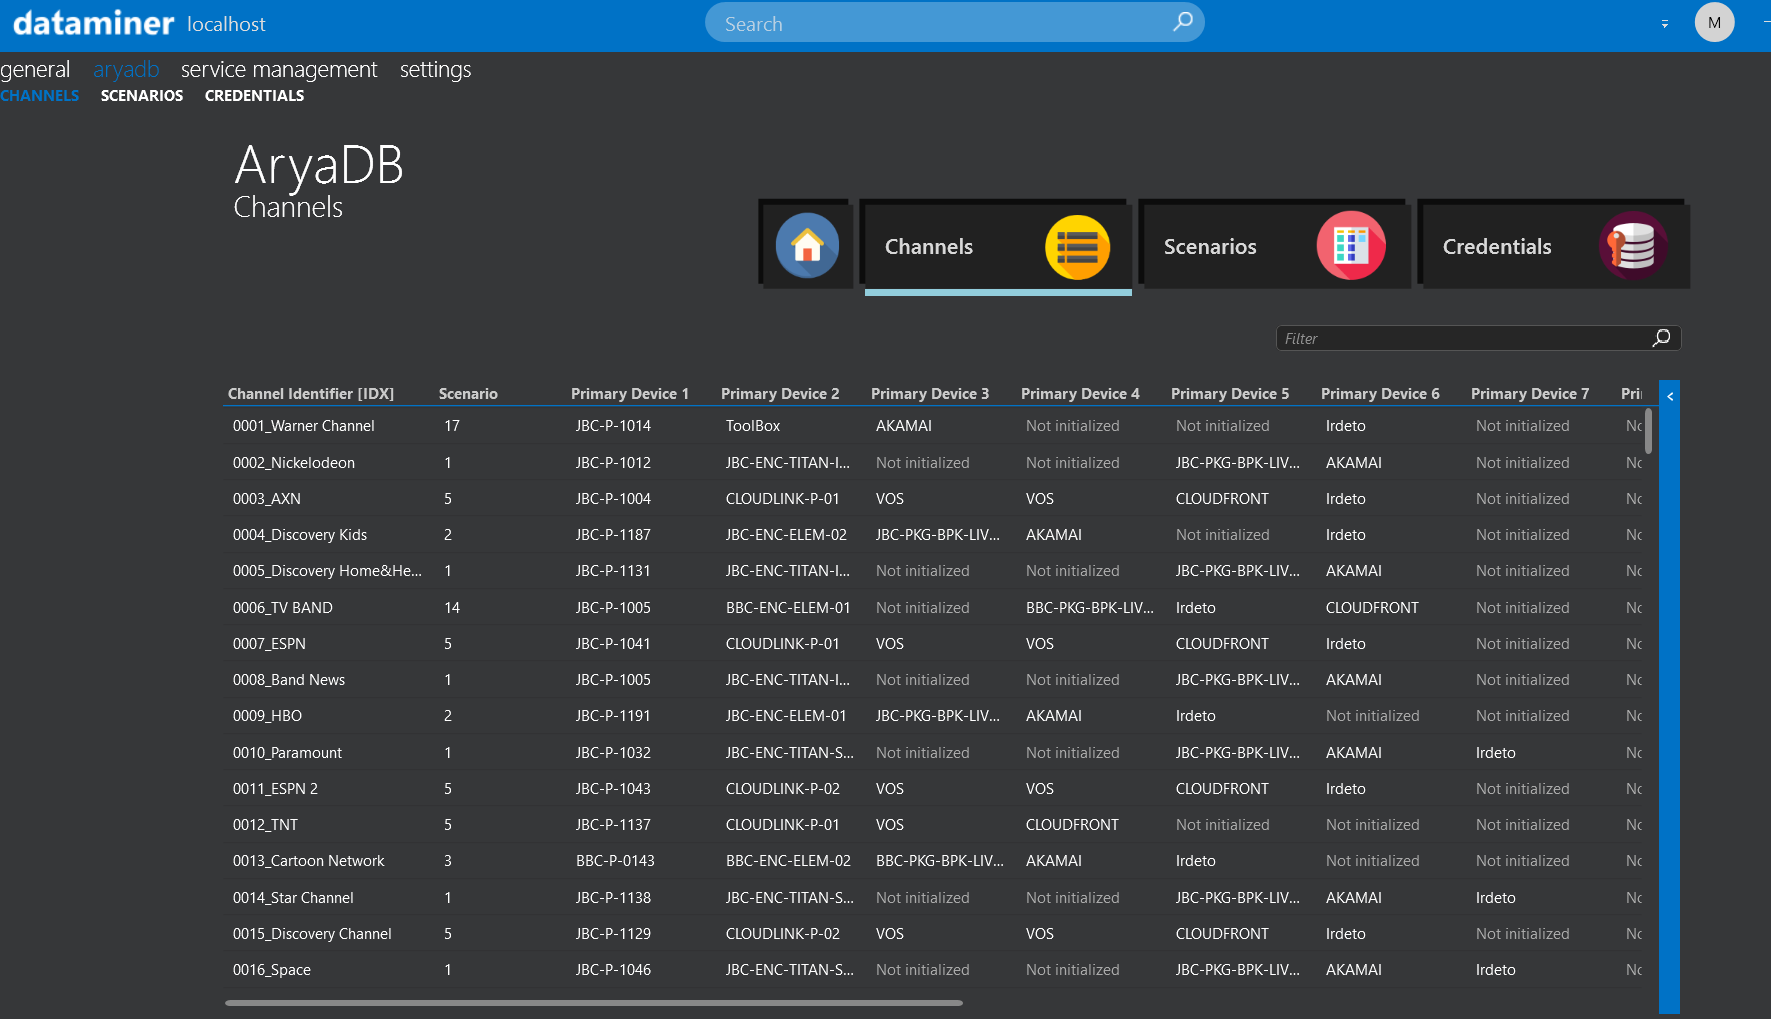Click the localhost label in header
The image size is (1771, 1019).
(x=226, y=24)
